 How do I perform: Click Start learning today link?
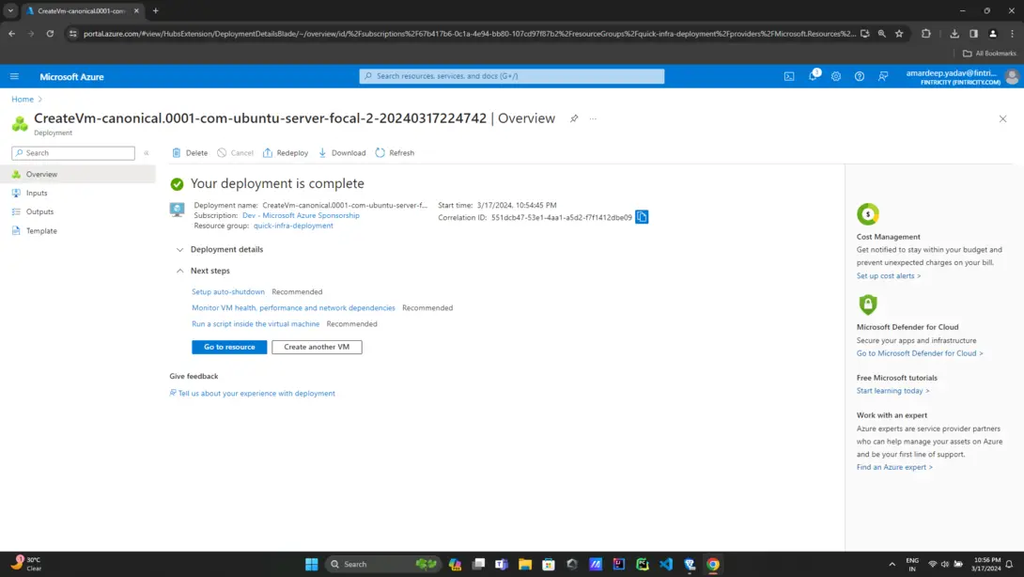point(893,391)
